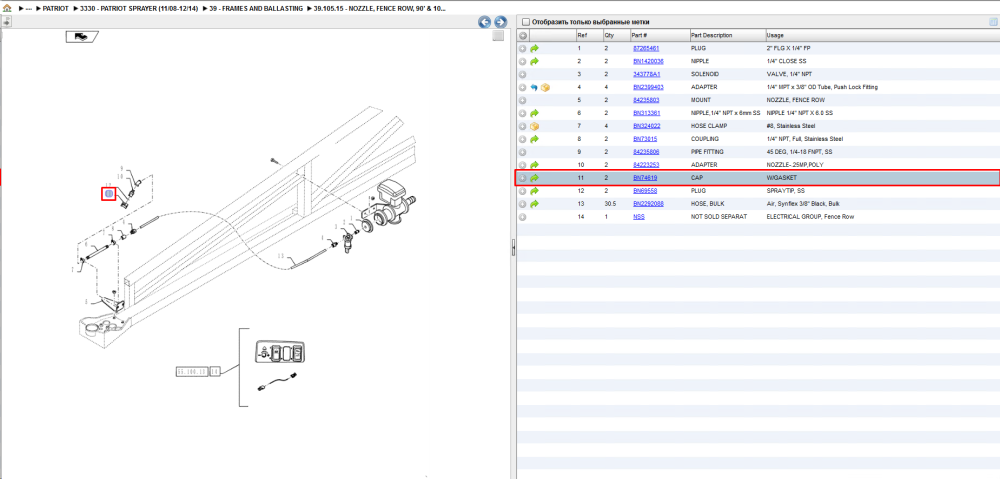Click the small square button at the diagram's top right

pos(499,36)
